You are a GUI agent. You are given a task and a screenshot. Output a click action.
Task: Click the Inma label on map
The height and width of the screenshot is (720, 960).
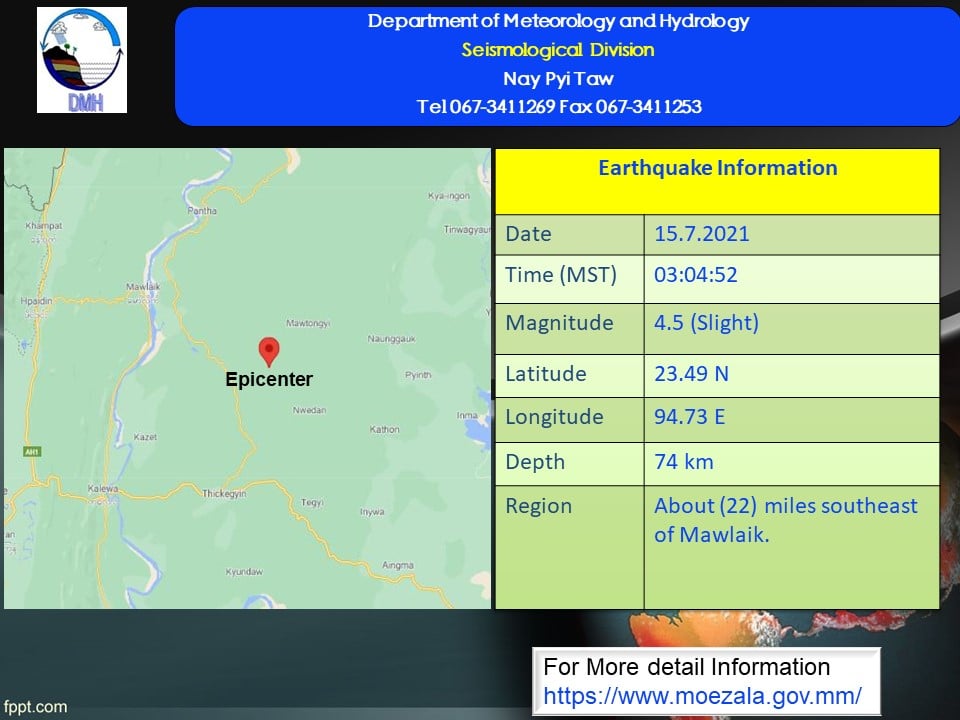point(467,415)
